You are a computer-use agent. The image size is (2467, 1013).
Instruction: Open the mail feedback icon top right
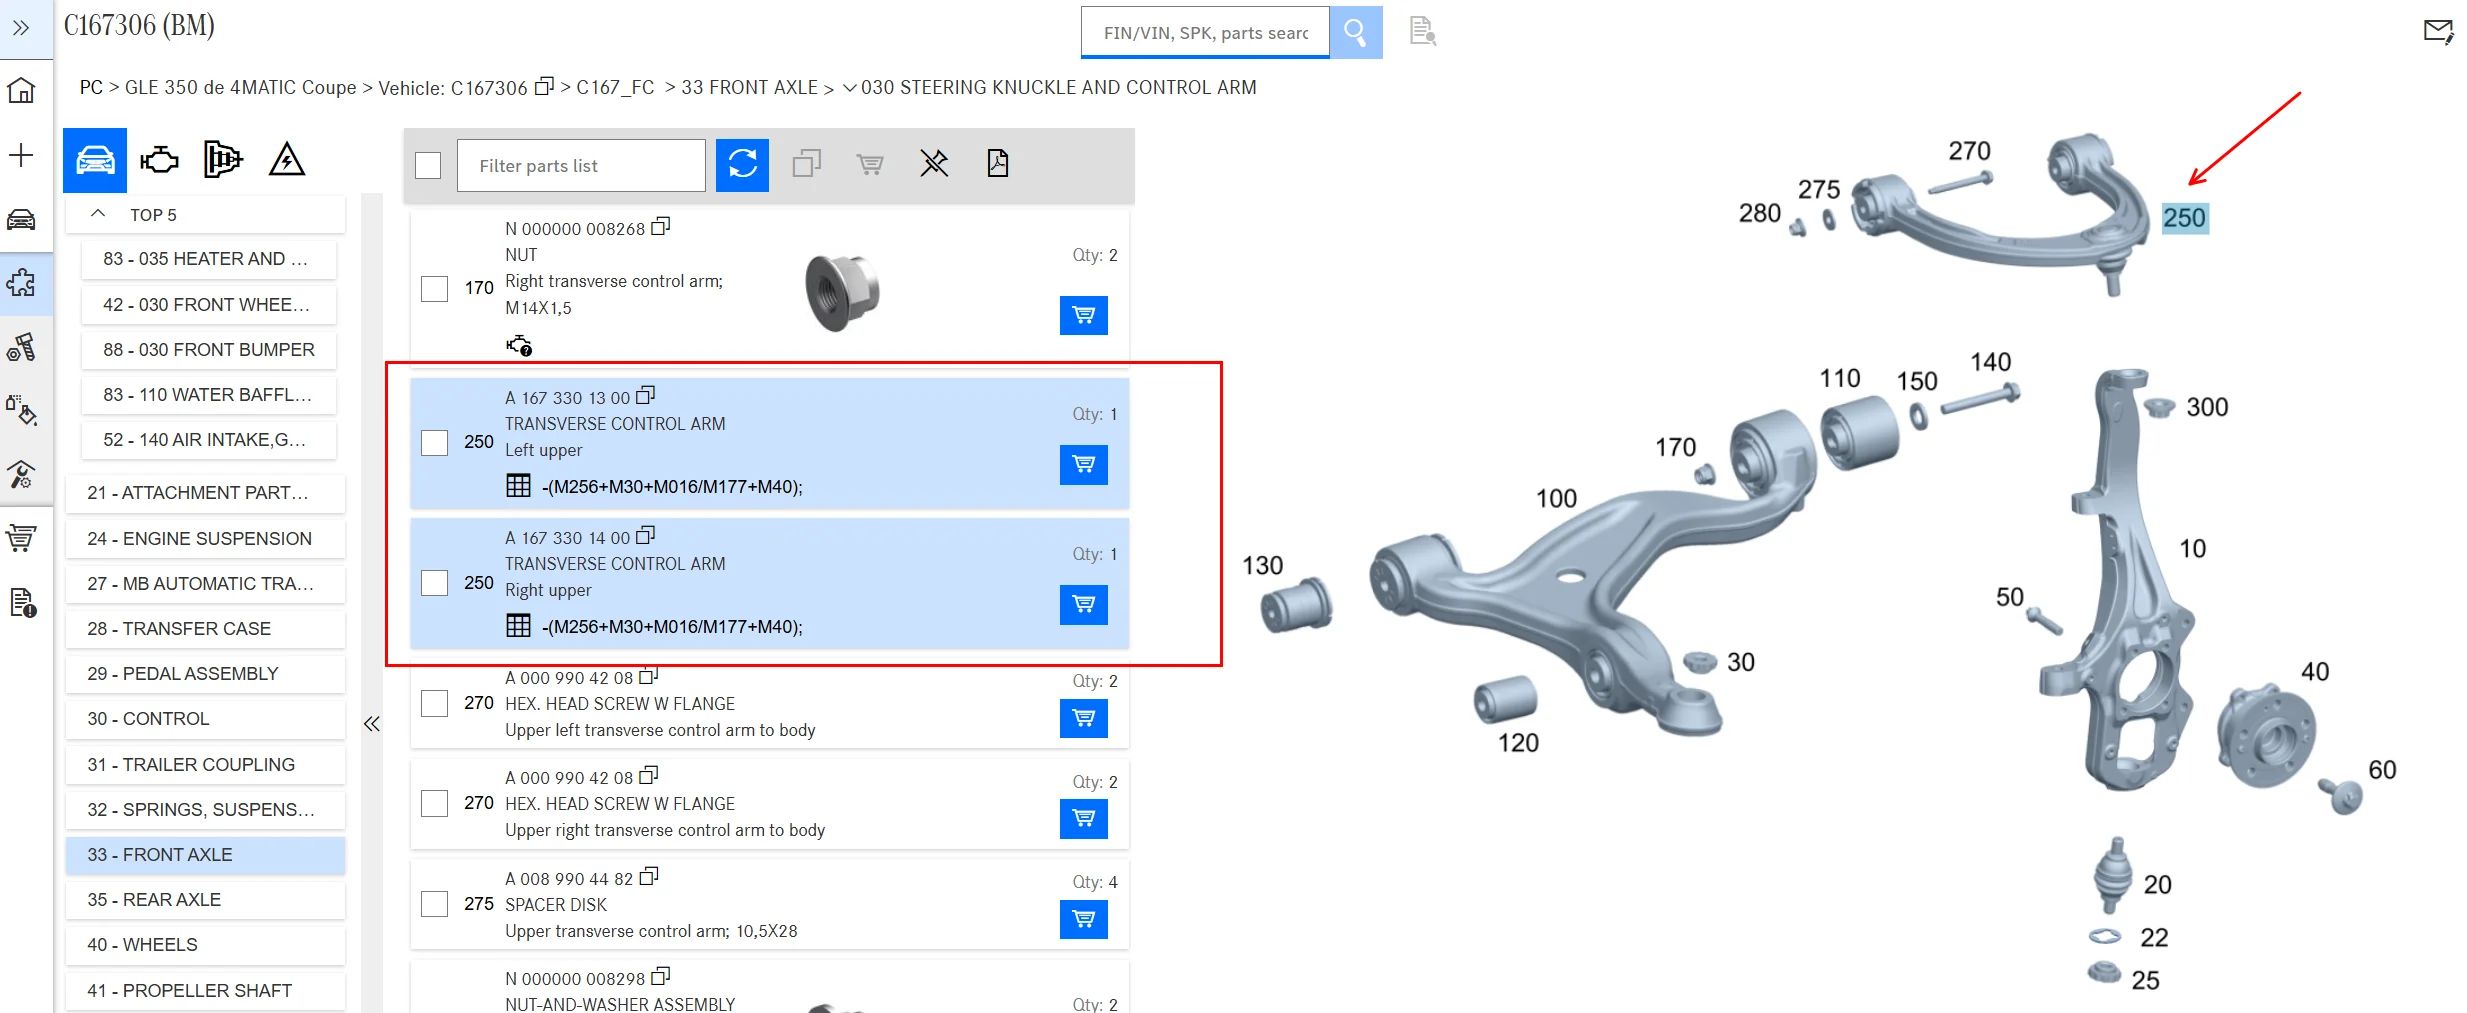tap(2438, 32)
